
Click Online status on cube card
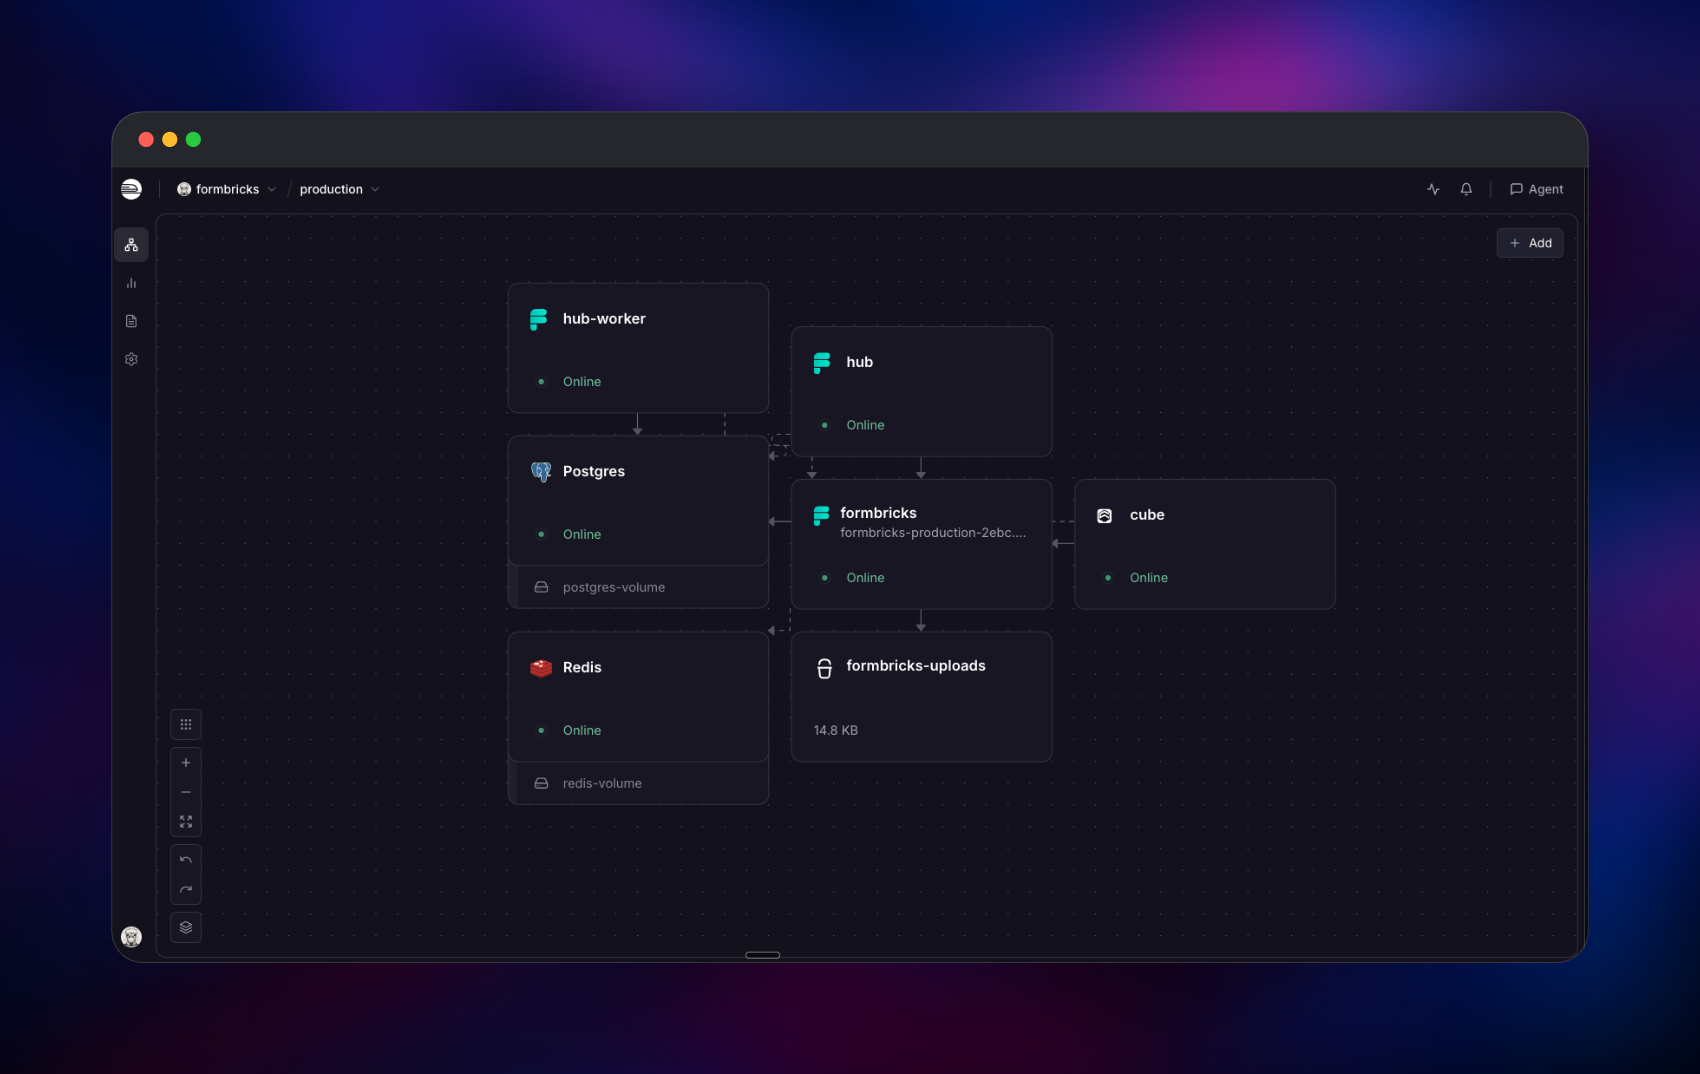click(x=1149, y=578)
